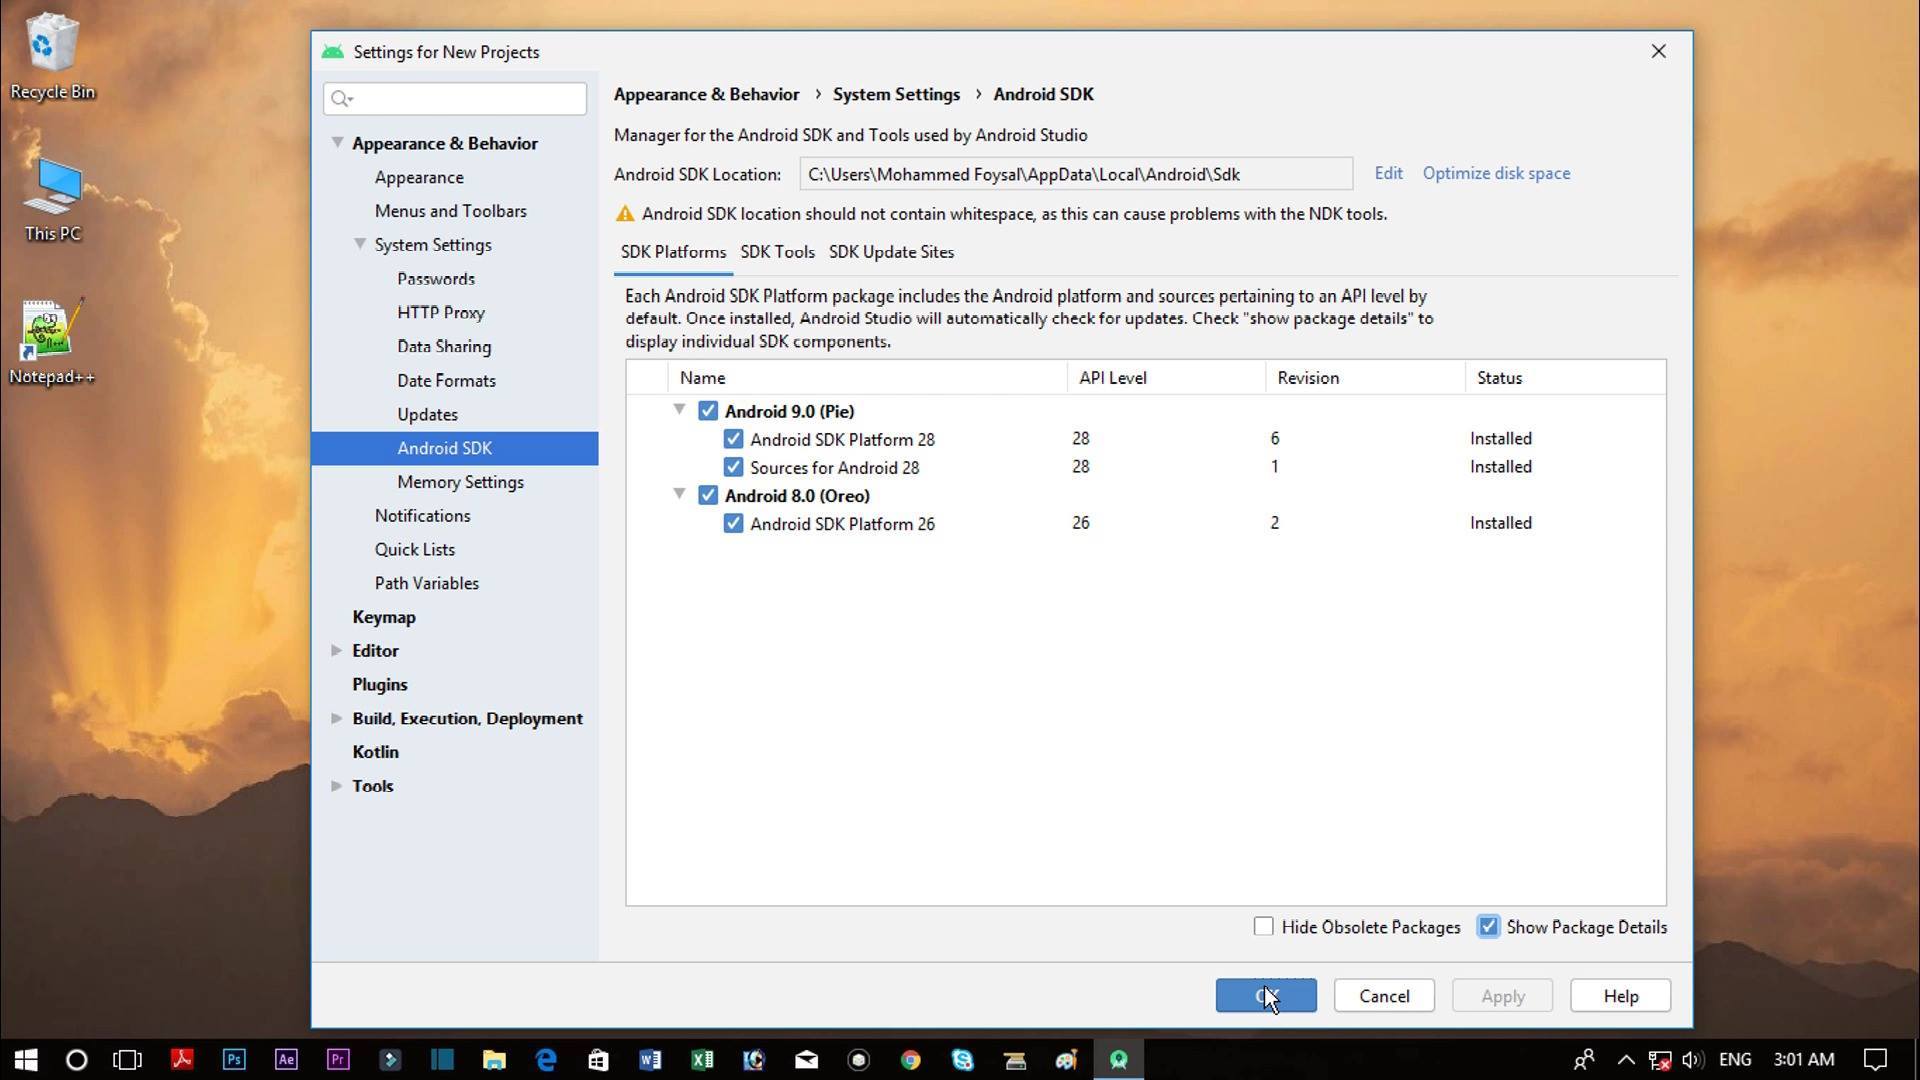Open Path Variables settings

pyautogui.click(x=426, y=583)
